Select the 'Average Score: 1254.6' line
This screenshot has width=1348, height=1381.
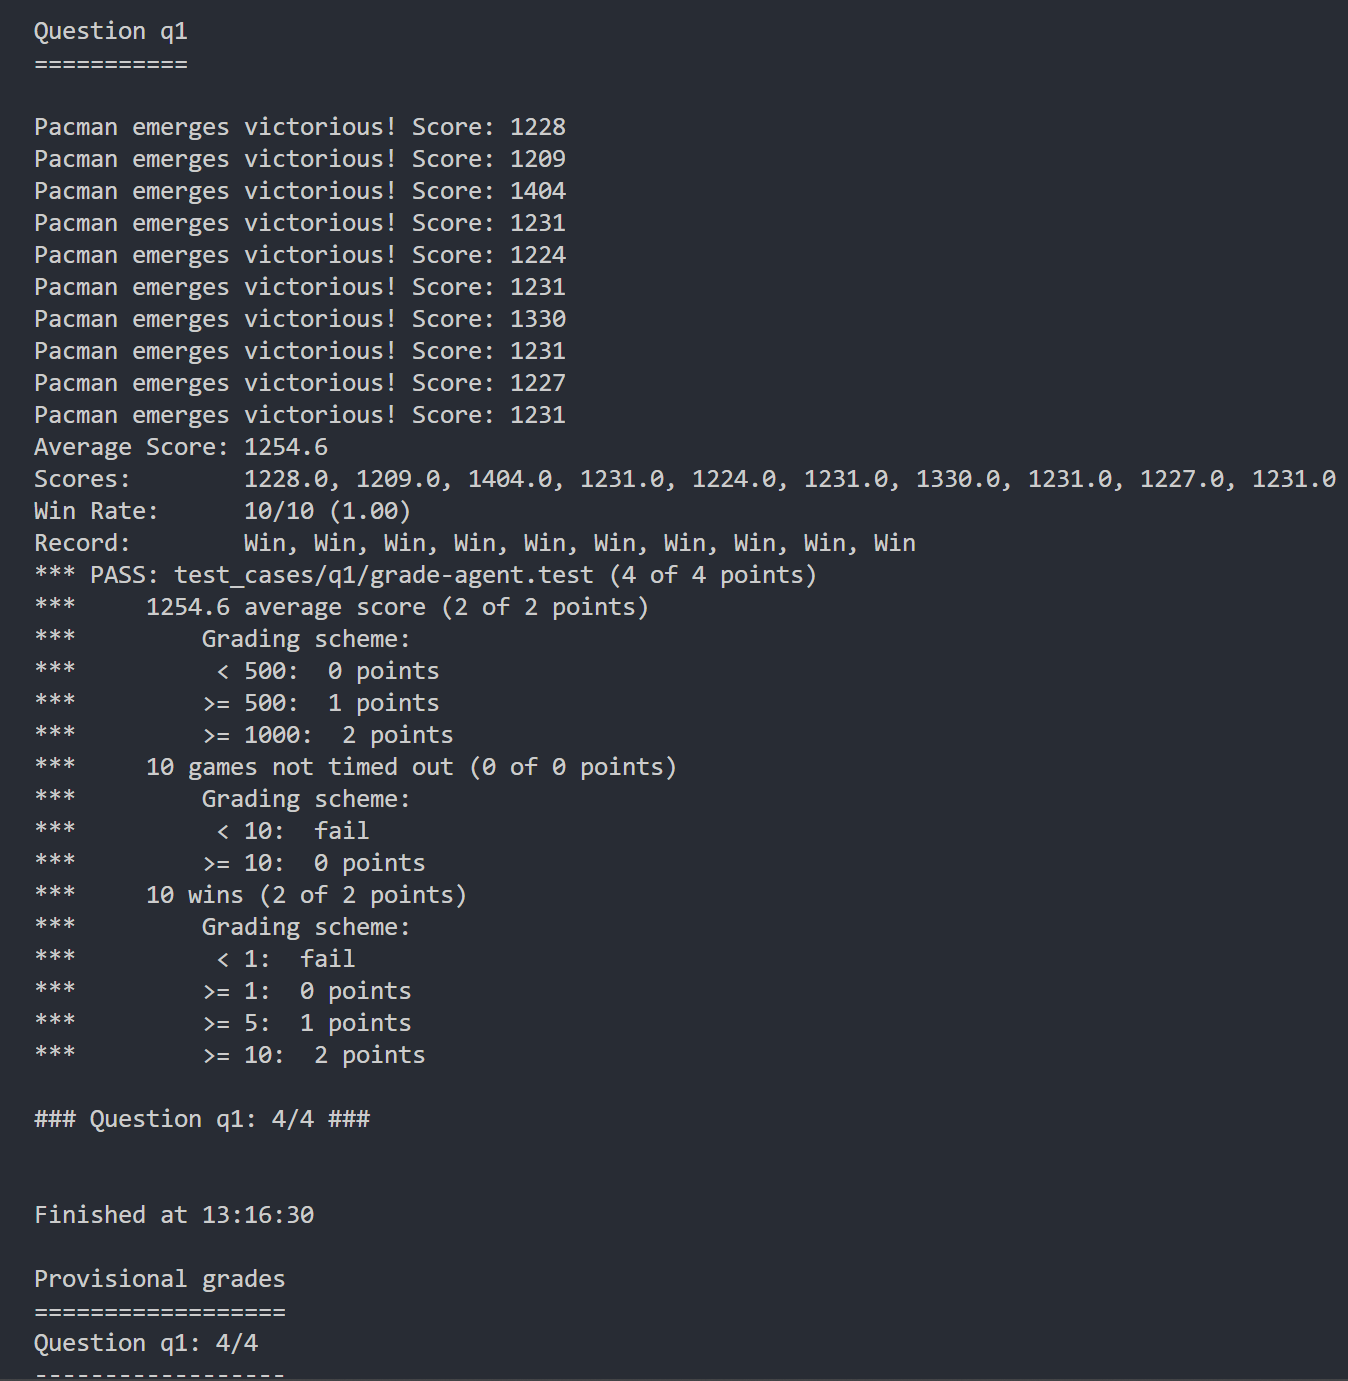tap(181, 447)
